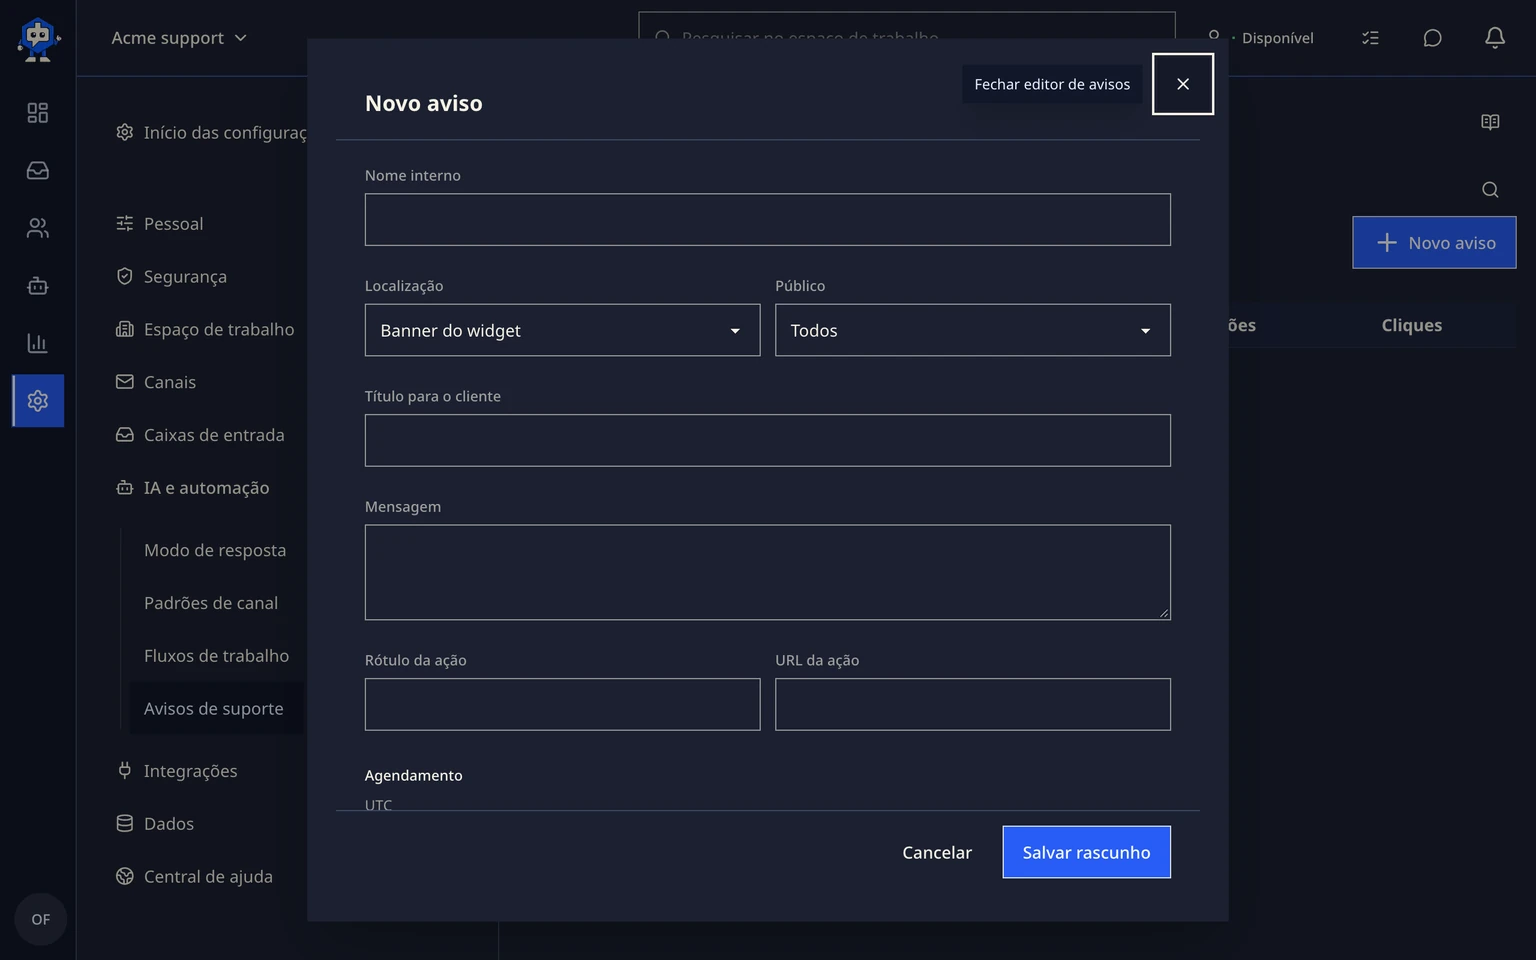Select the settings gear icon in sidebar

(x=38, y=401)
